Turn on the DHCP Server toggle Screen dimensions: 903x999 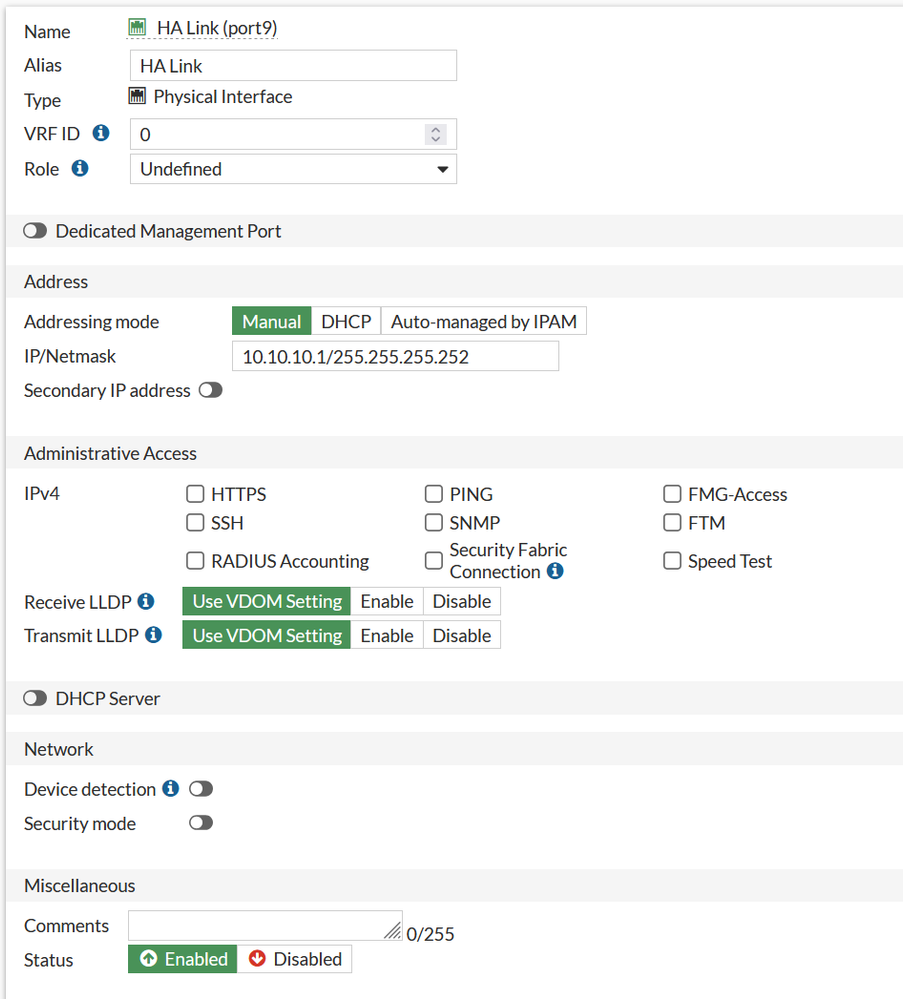pyautogui.click(x=35, y=698)
